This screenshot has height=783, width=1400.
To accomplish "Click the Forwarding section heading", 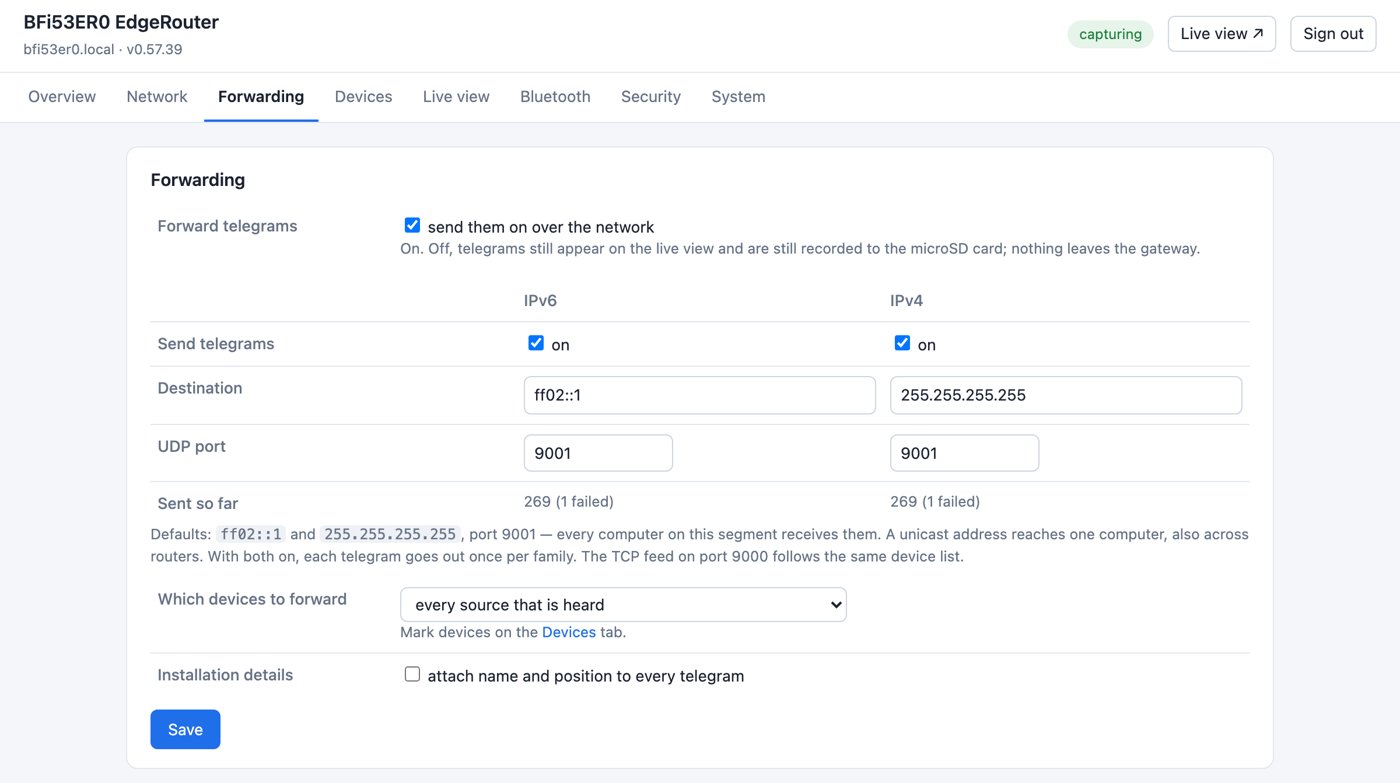I will click(198, 180).
